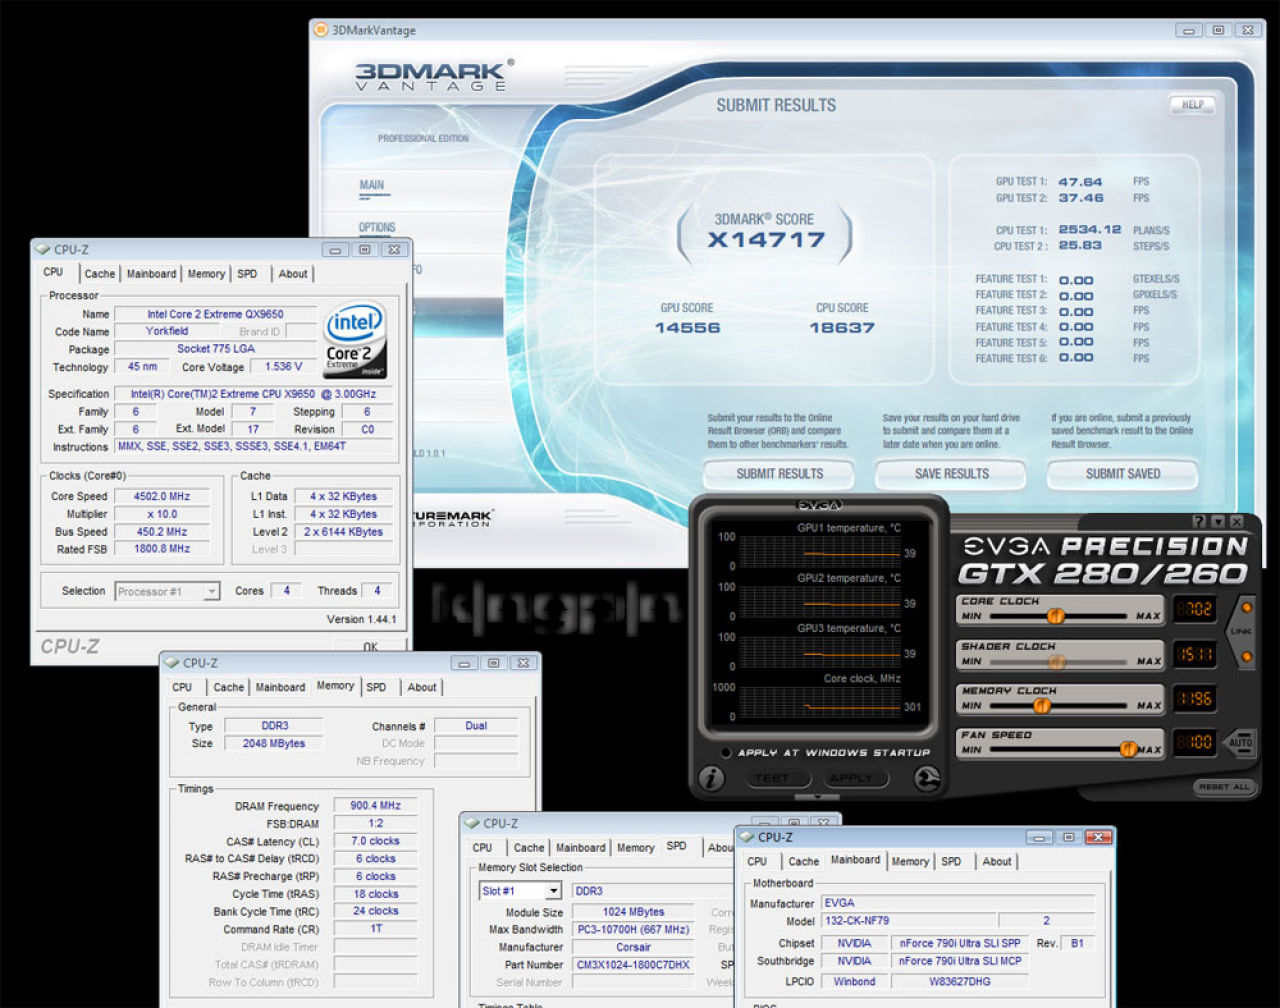Open EVGA Precision information icon
This screenshot has height=1008, width=1280.
click(711, 779)
